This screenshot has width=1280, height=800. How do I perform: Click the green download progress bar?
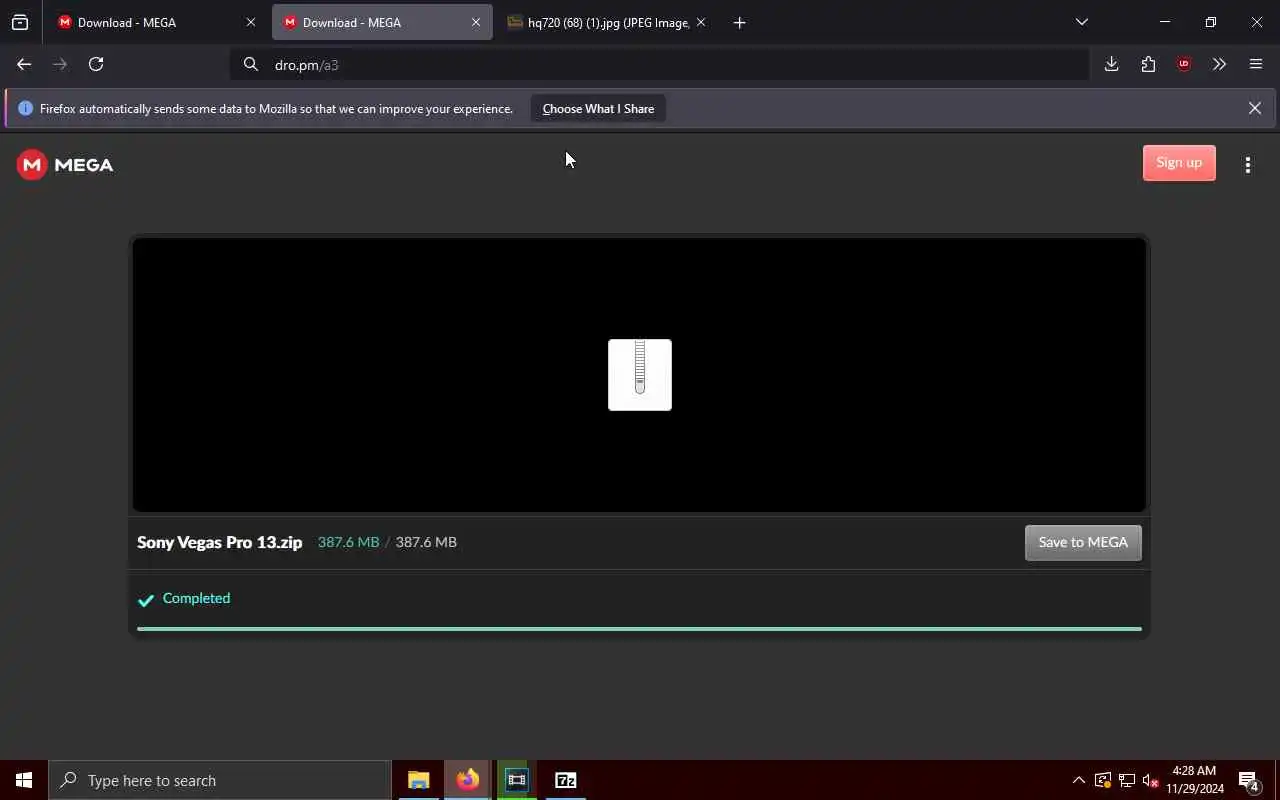(x=639, y=629)
